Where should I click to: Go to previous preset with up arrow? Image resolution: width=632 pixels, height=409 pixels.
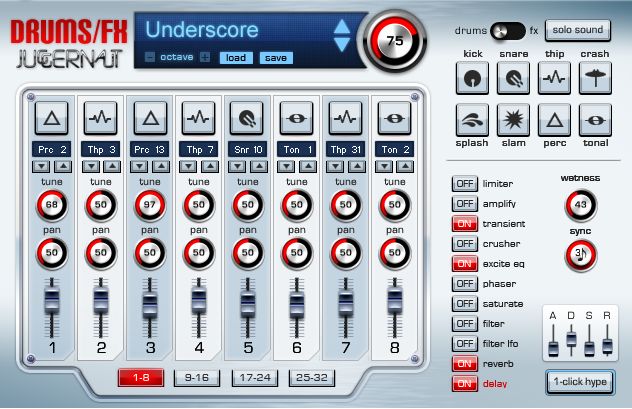pyautogui.click(x=341, y=26)
